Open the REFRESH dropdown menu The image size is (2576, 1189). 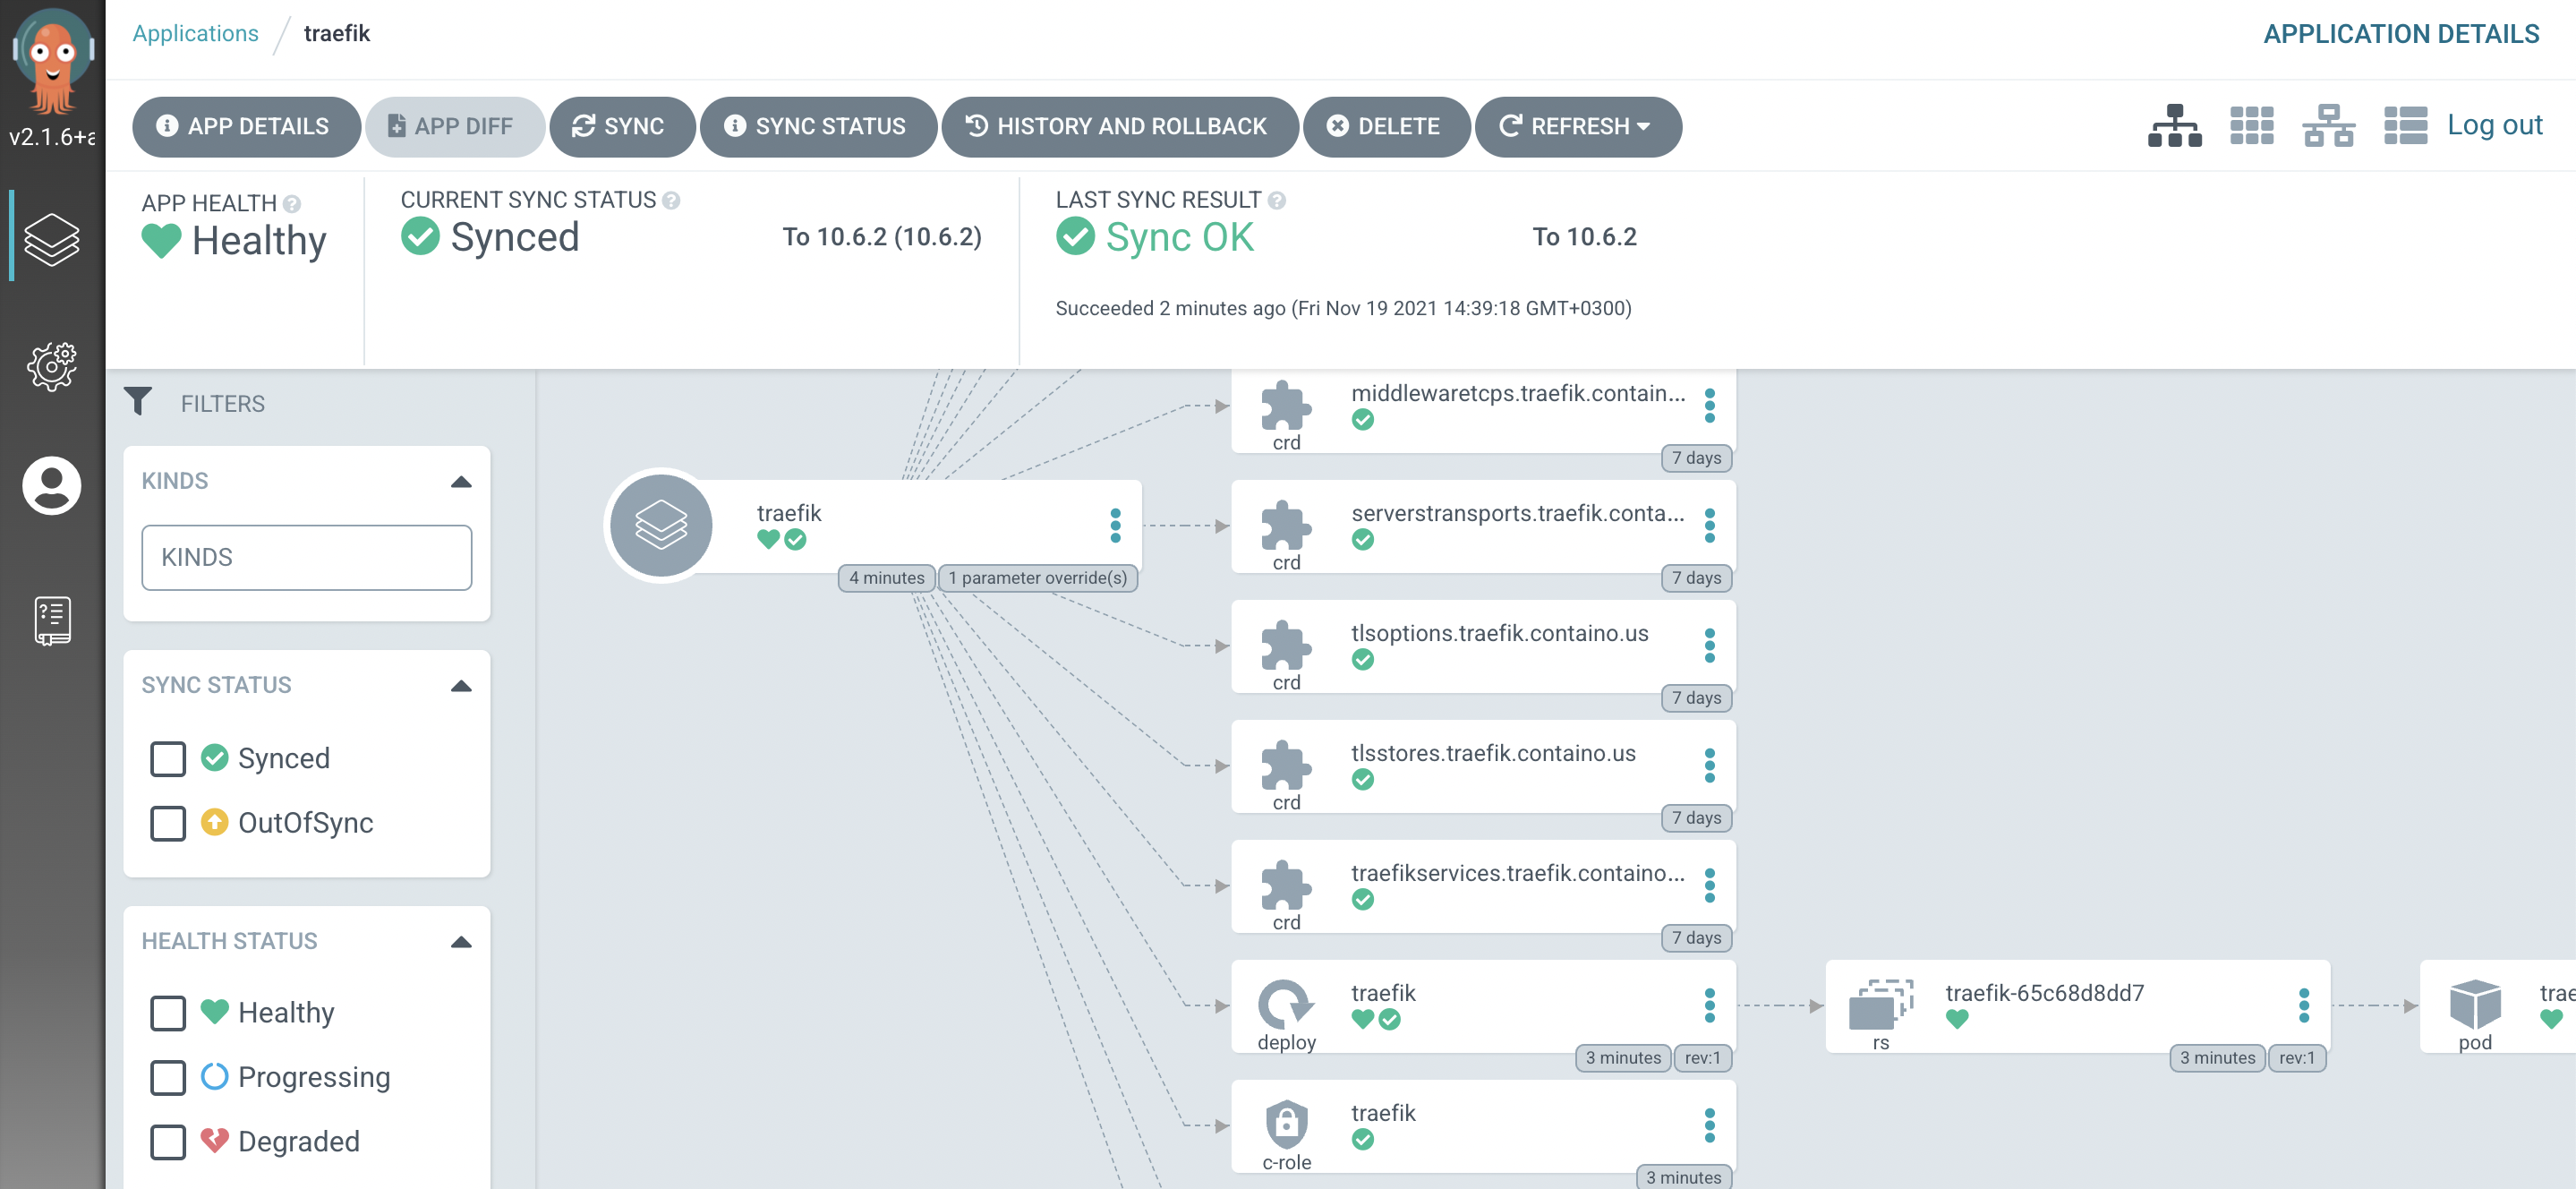point(1642,126)
